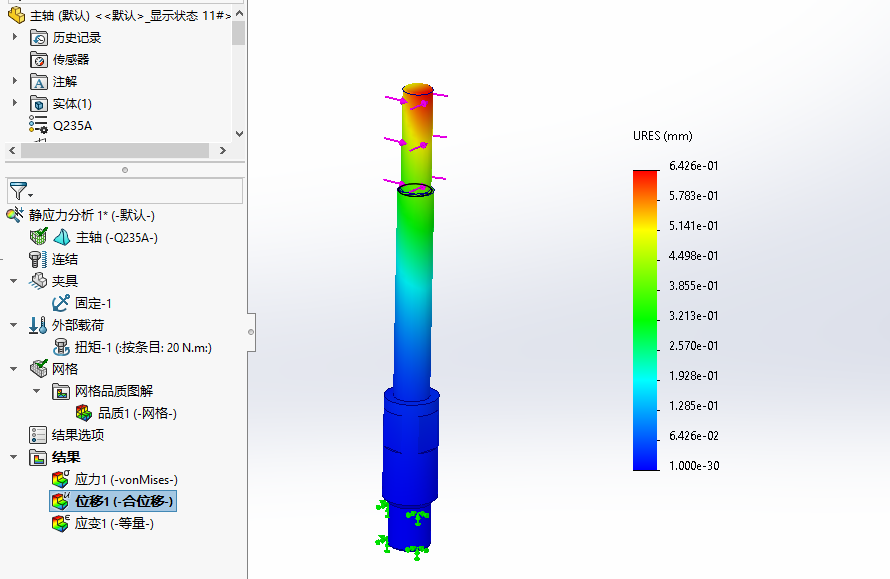The width and height of the screenshot is (890, 579).
Task: Click the 主轴 part icon at tree top
Action: (16, 15)
